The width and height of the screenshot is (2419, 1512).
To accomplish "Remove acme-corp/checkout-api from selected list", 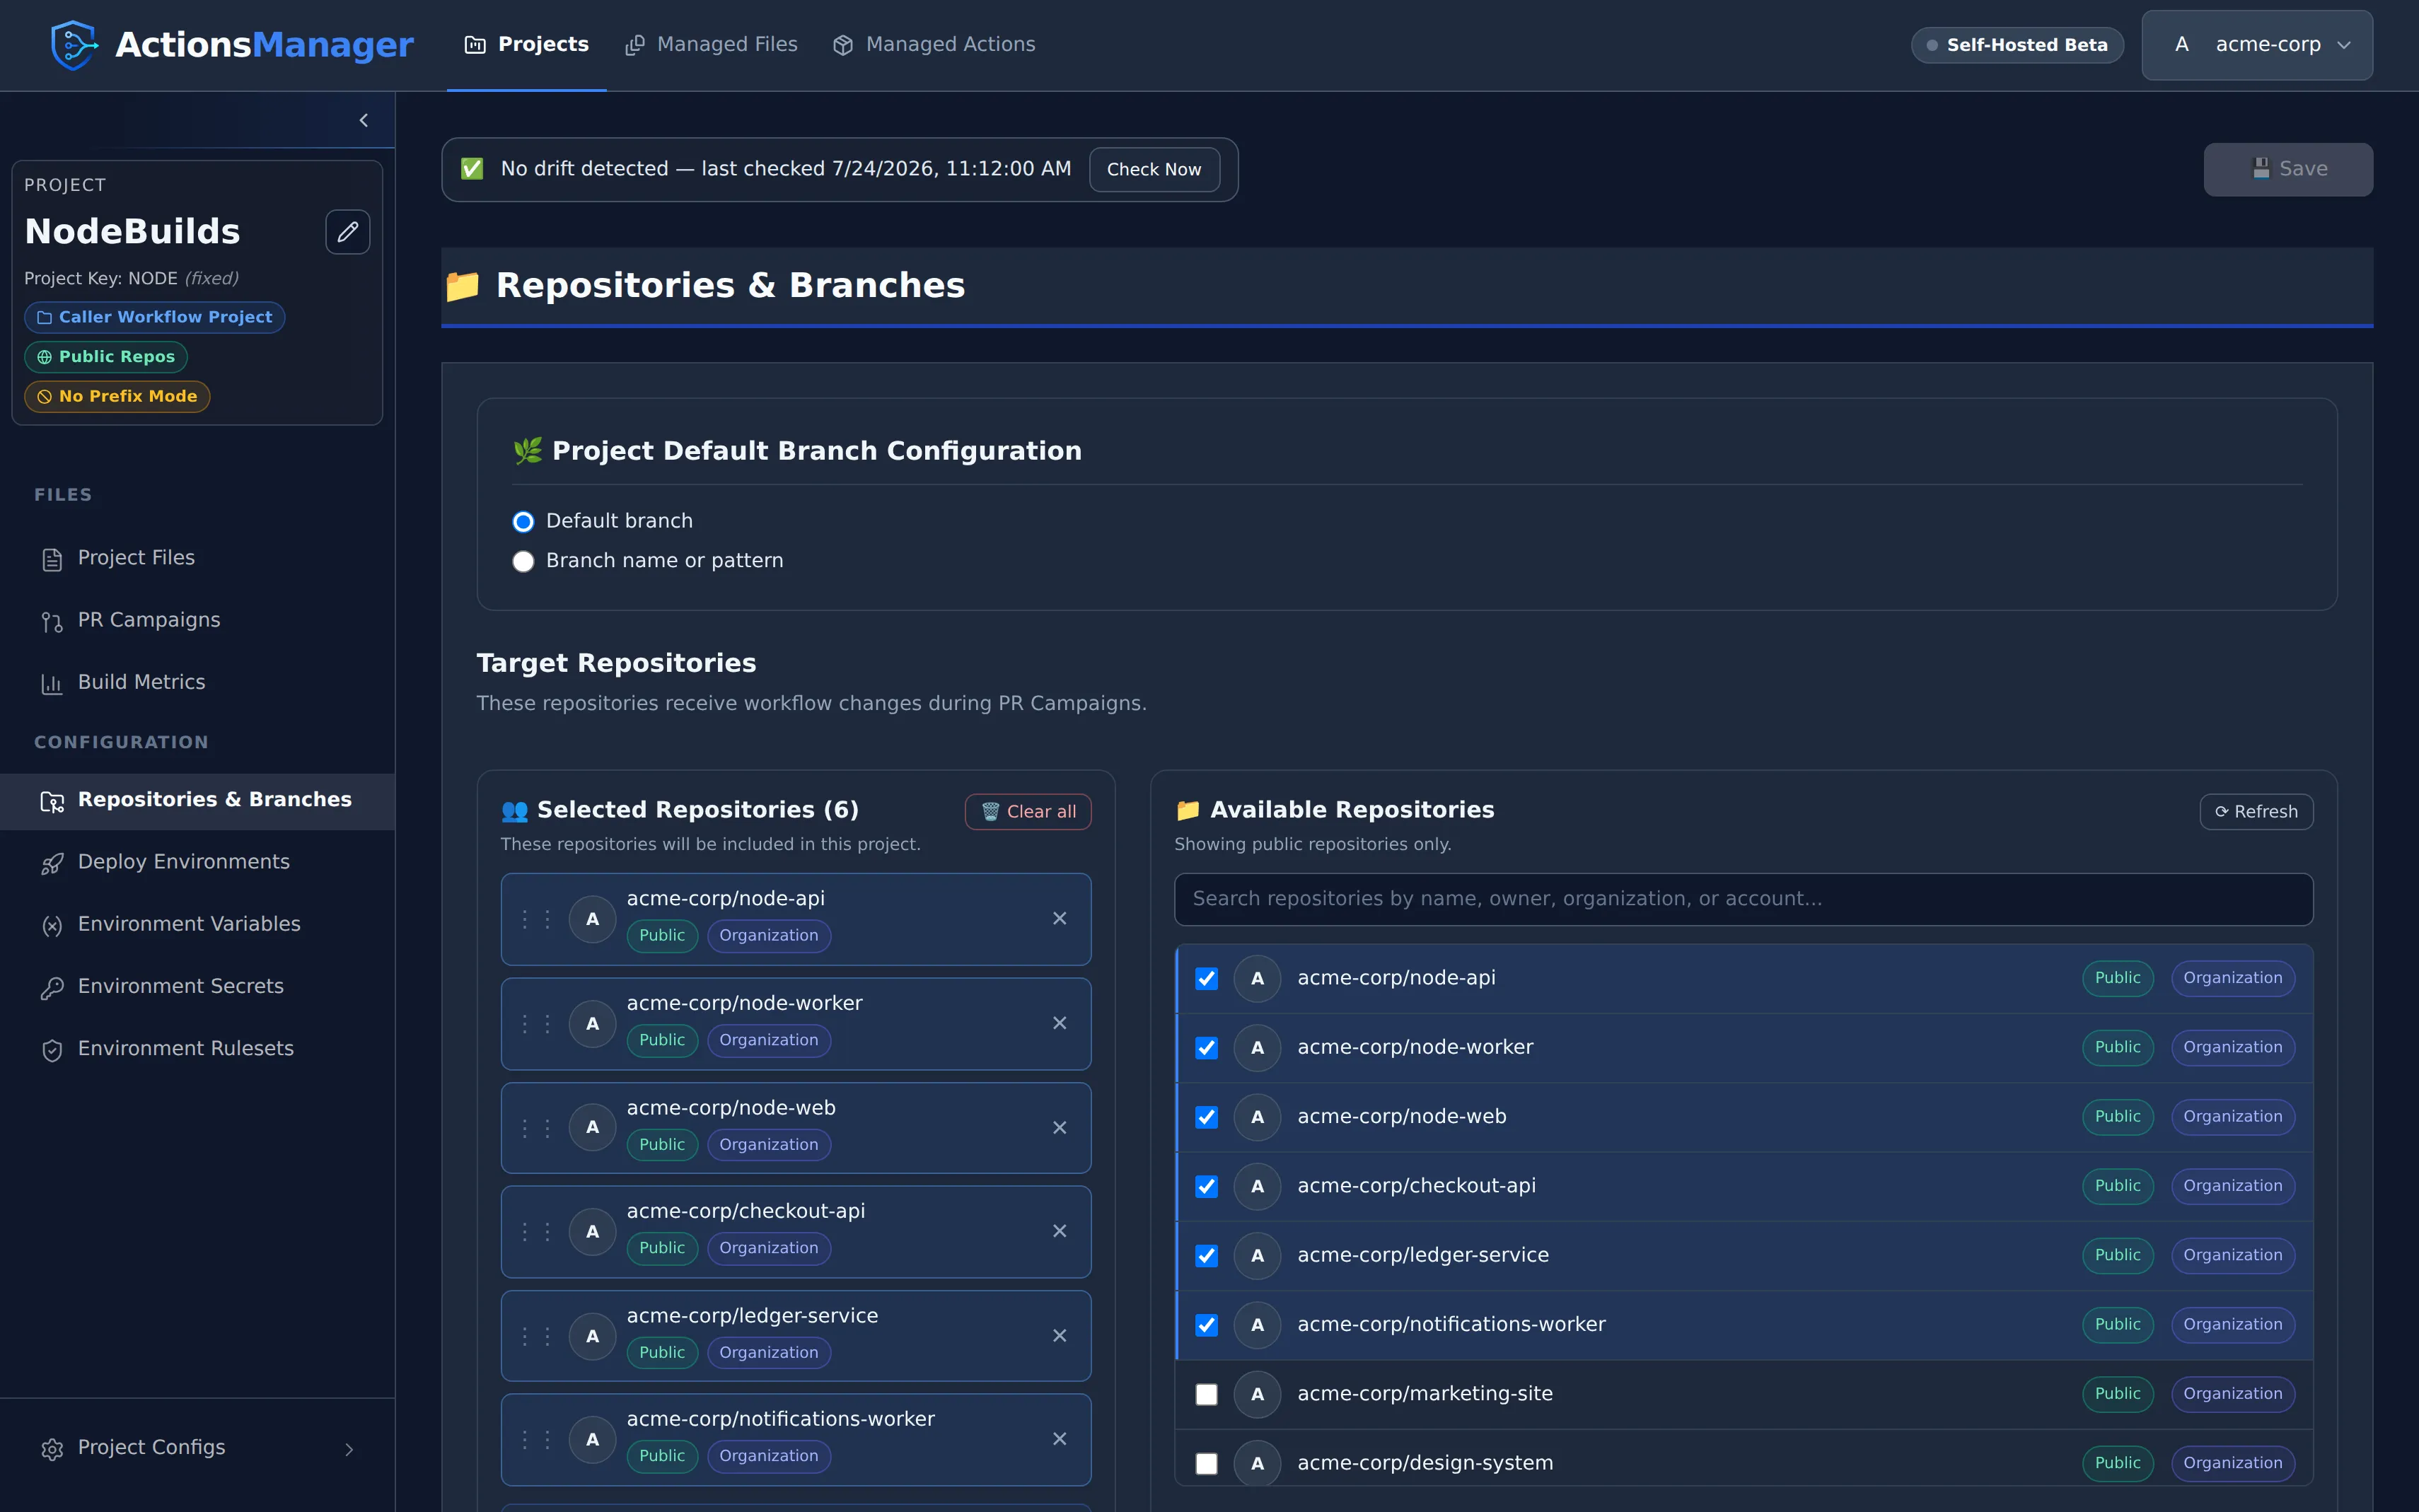I will [x=1059, y=1231].
